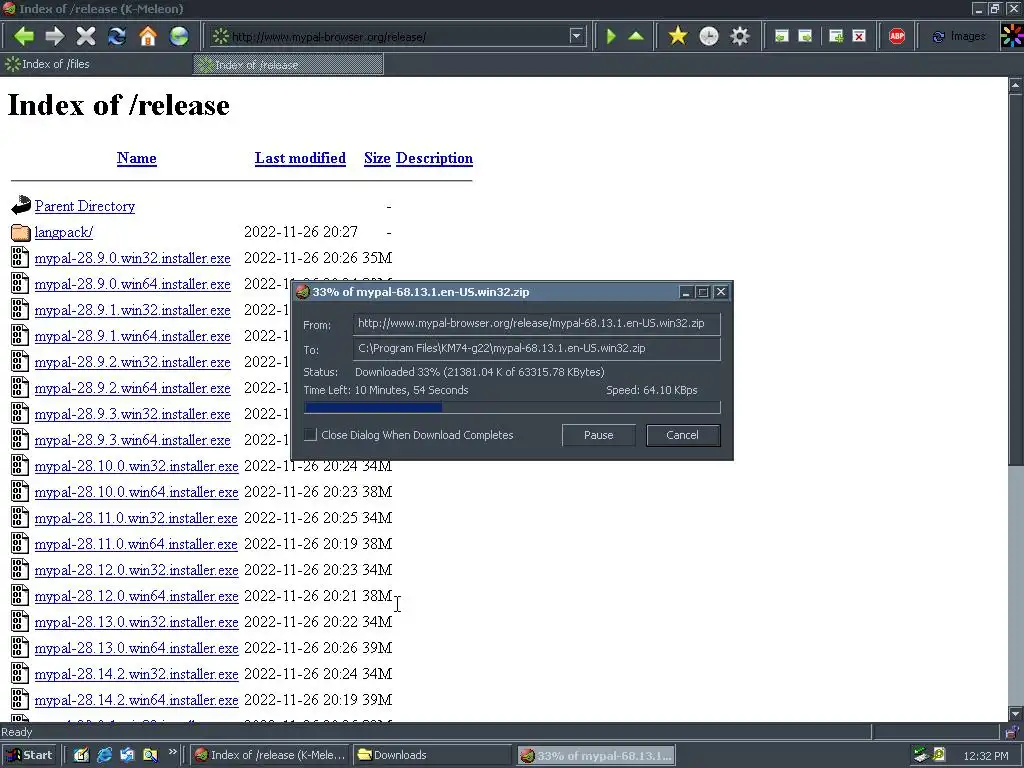Download mypal-28.10.0.win32.installer.exe
Screen dimensions: 1024x768
point(136,466)
